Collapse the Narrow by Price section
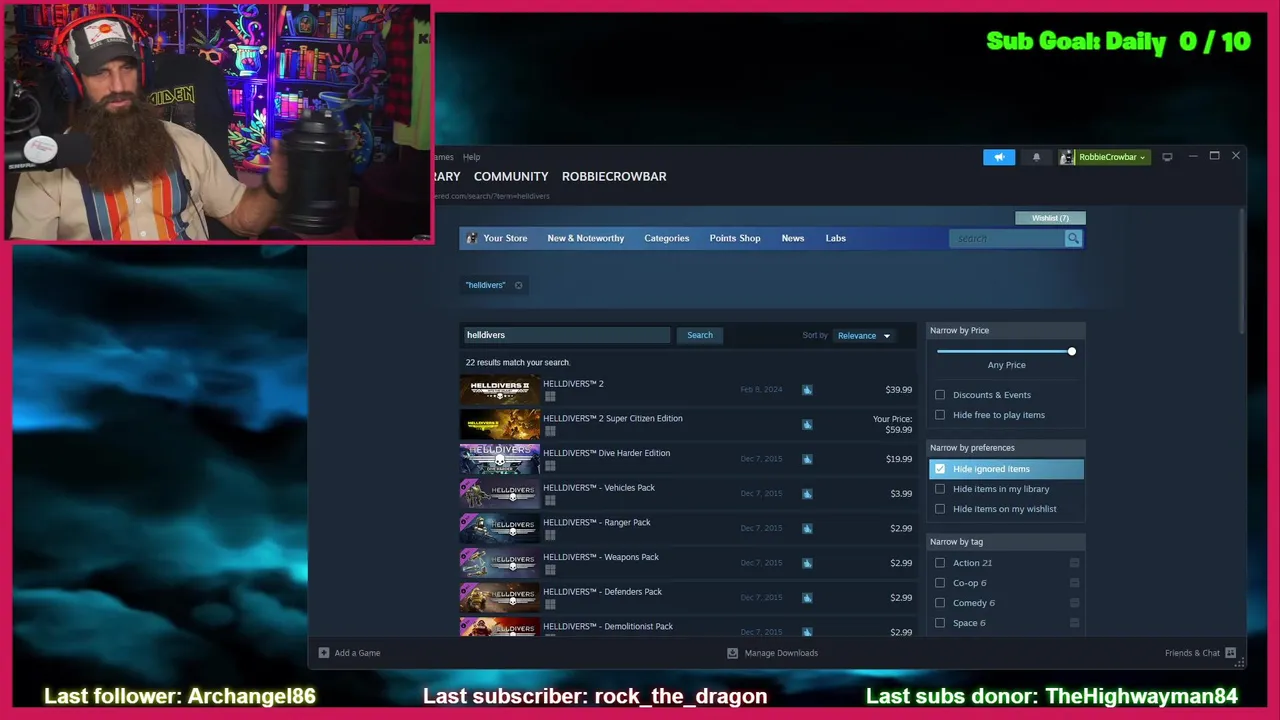Image resolution: width=1280 pixels, height=720 pixels. click(1006, 330)
